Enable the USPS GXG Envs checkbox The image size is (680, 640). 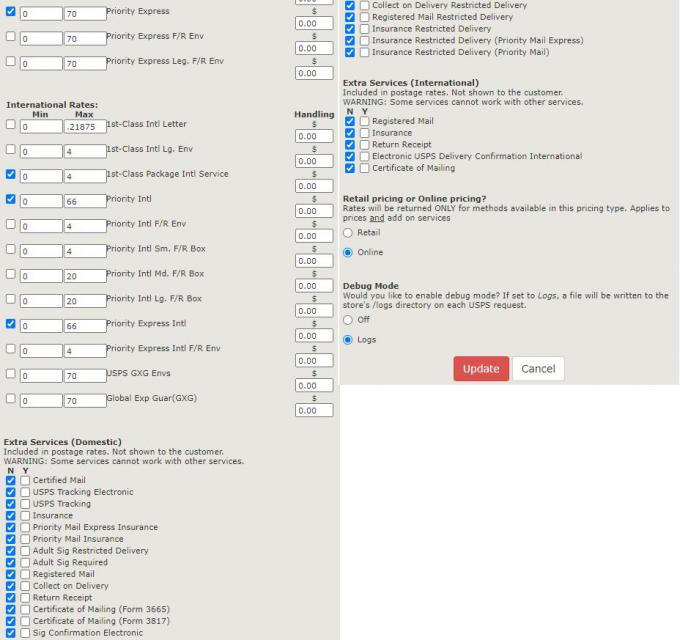[11, 374]
